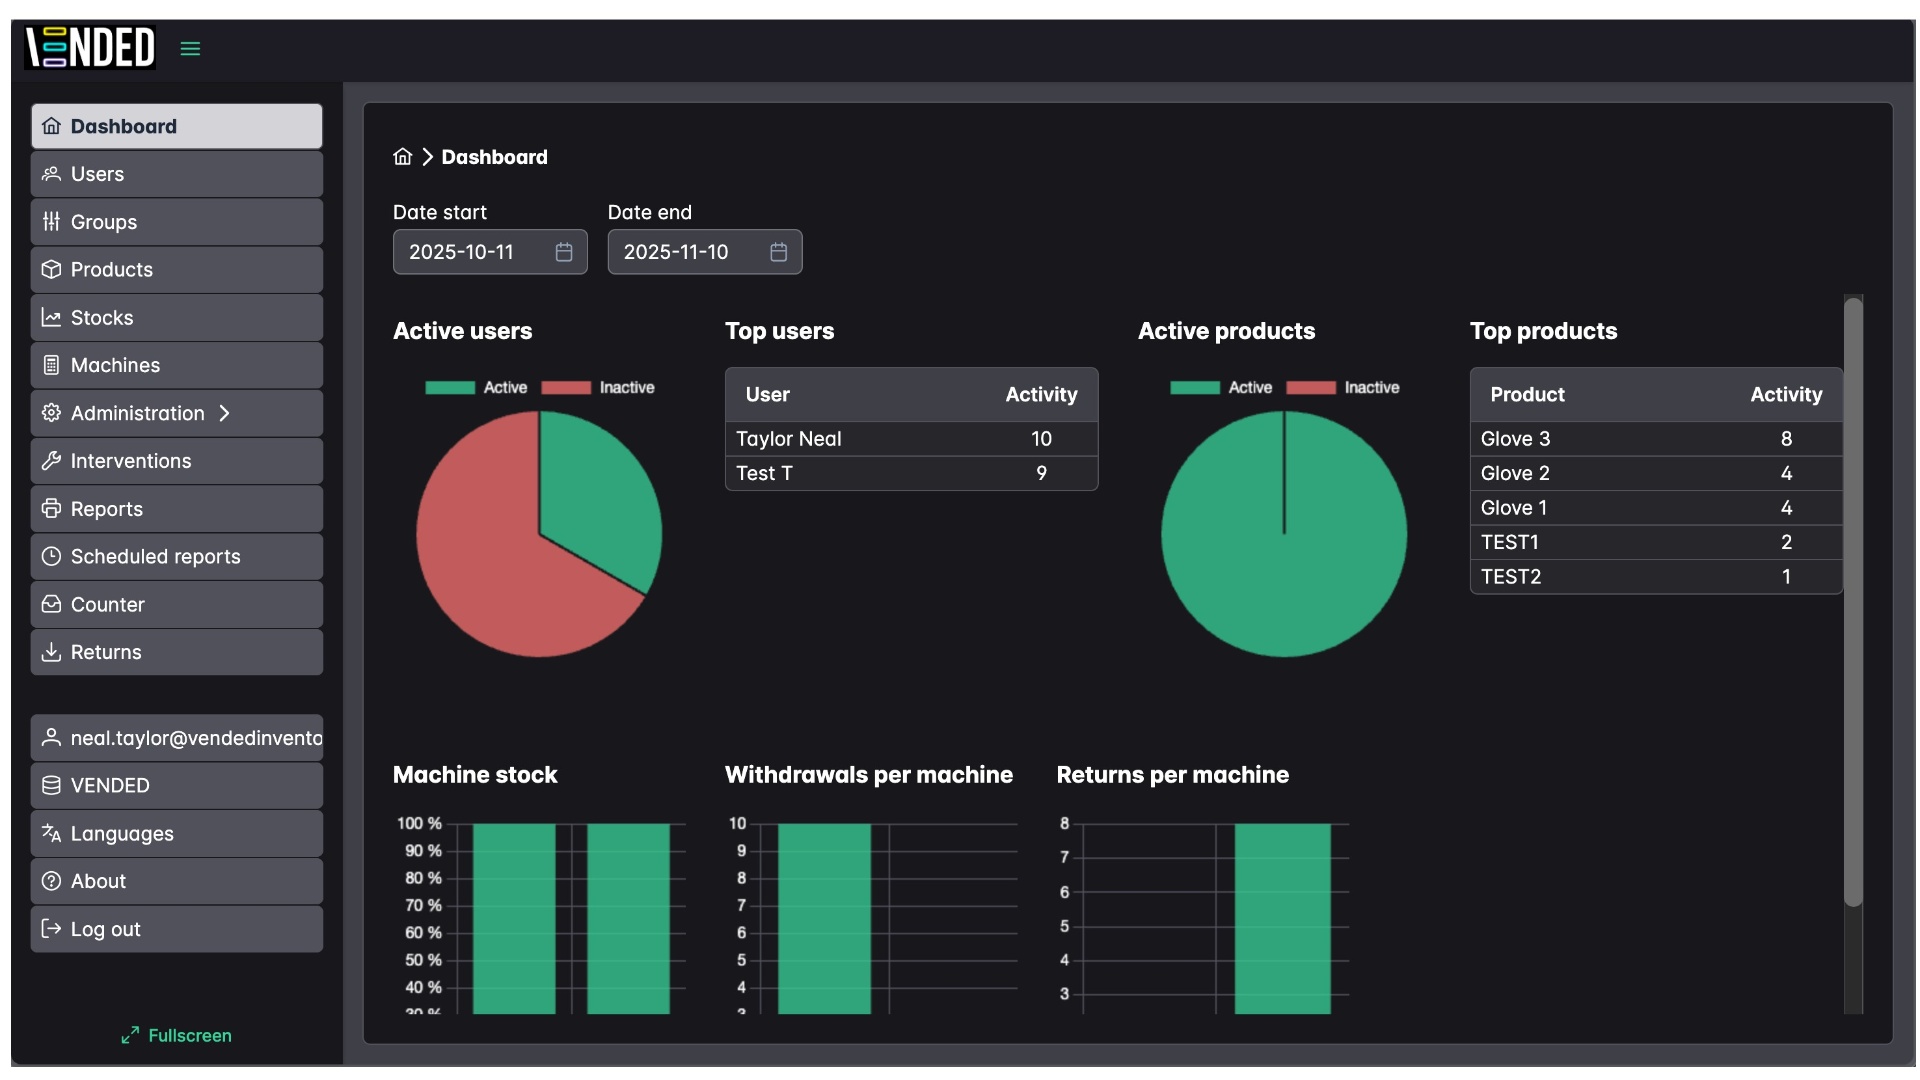This screenshot has width=1920, height=1080.
Task: Click the Counter inbox icon
Action: tap(51, 604)
